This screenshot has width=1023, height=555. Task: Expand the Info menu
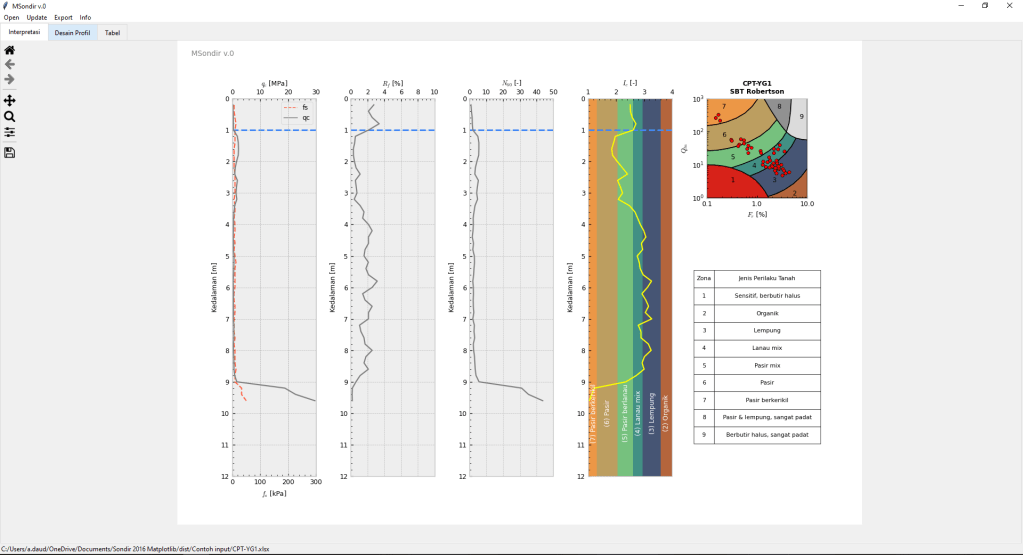85,18
